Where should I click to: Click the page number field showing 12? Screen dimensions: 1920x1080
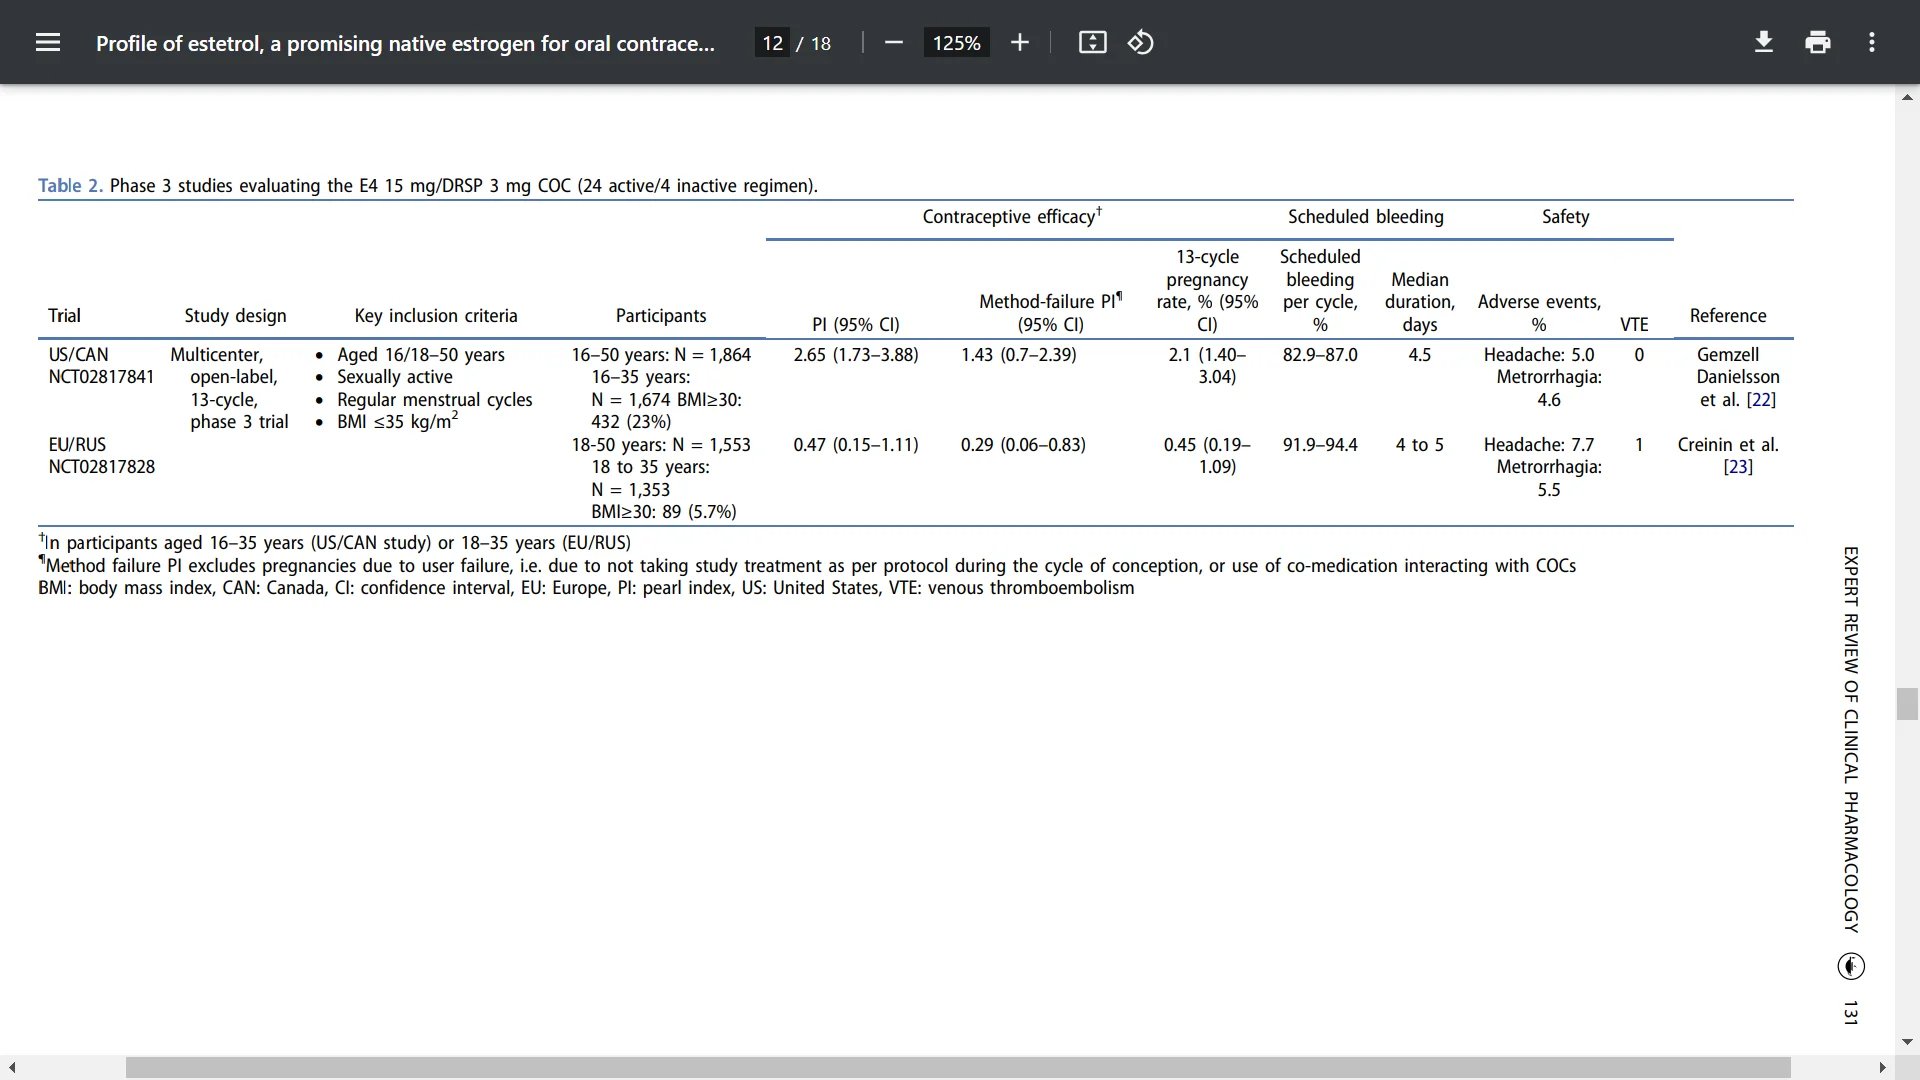tap(772, 43)
